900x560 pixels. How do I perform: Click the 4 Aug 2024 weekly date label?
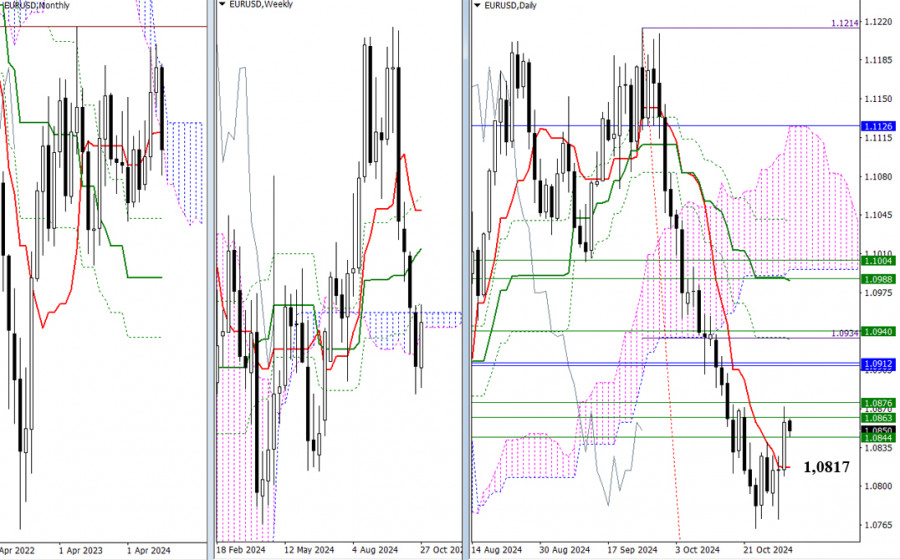tap(375, 550)
